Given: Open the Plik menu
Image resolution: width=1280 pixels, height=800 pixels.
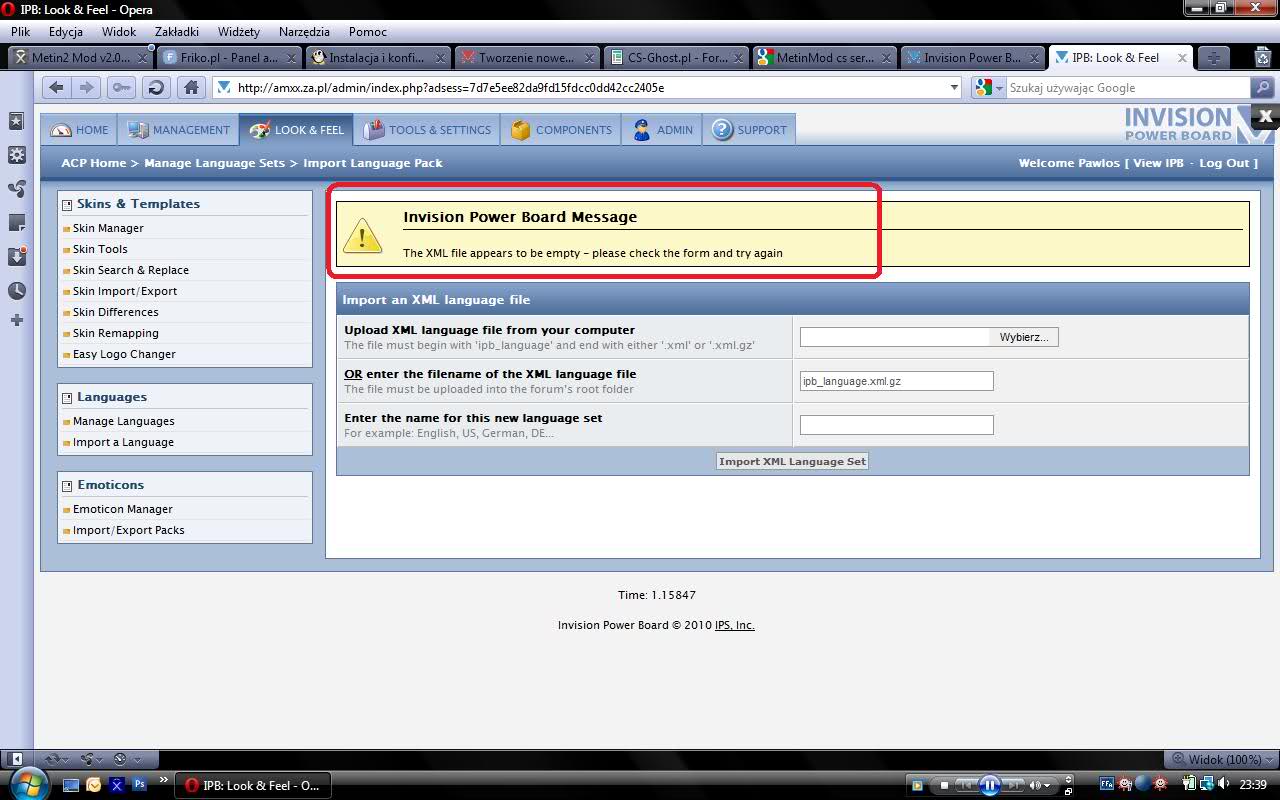Looking at the screenshot, I should coord(21,31).
